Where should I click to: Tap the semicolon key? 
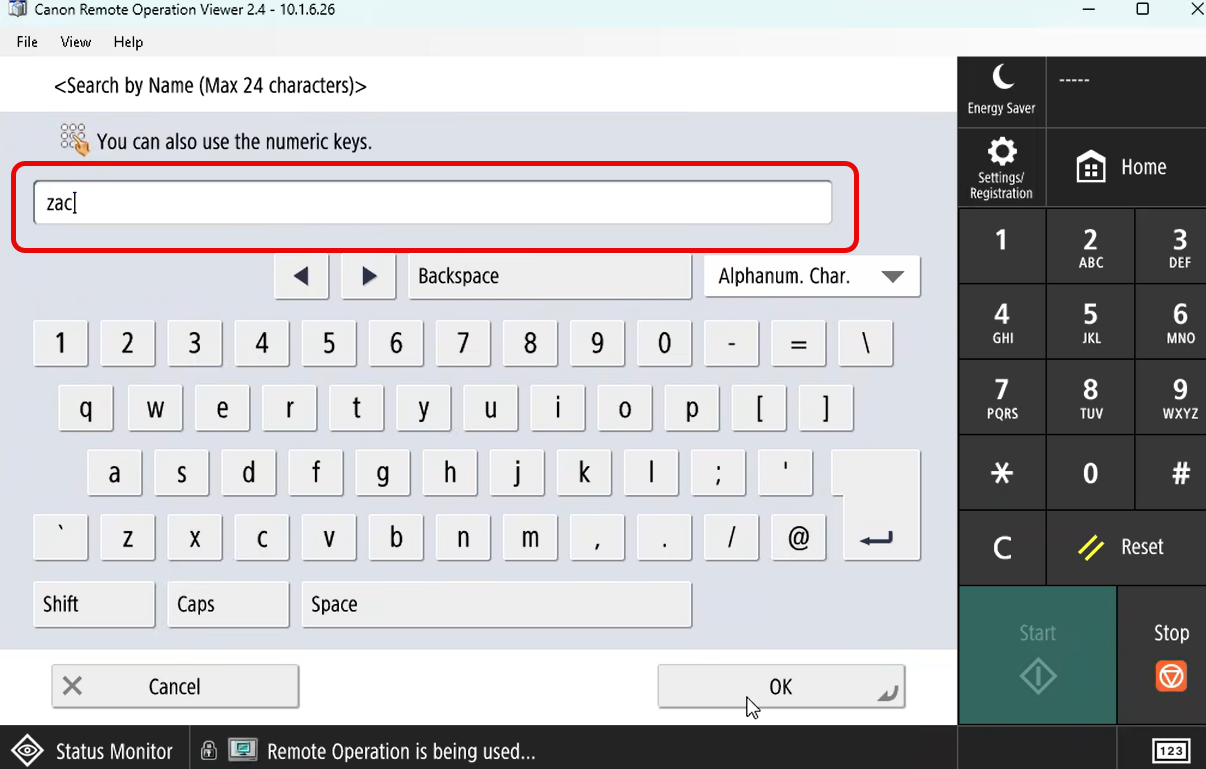click(x=718, y=472)
